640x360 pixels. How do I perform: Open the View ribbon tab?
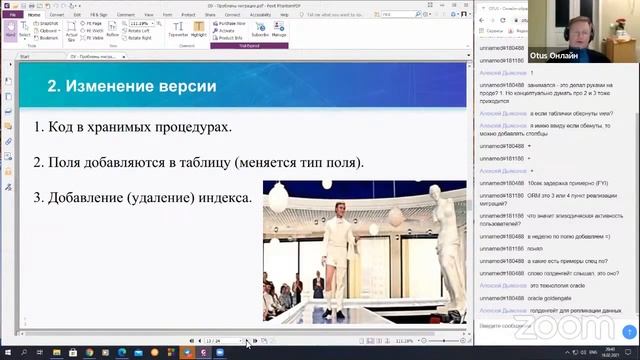click(x=149, y=15)
